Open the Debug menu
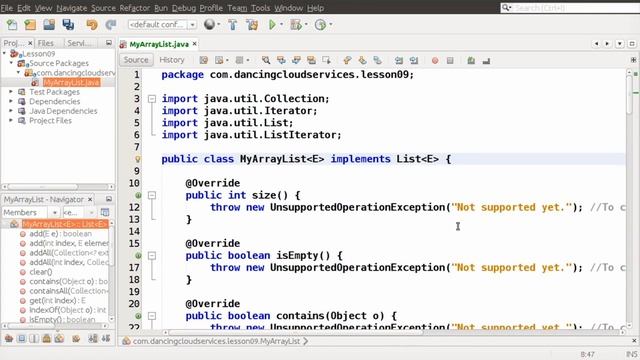 [x=184, y=8]
